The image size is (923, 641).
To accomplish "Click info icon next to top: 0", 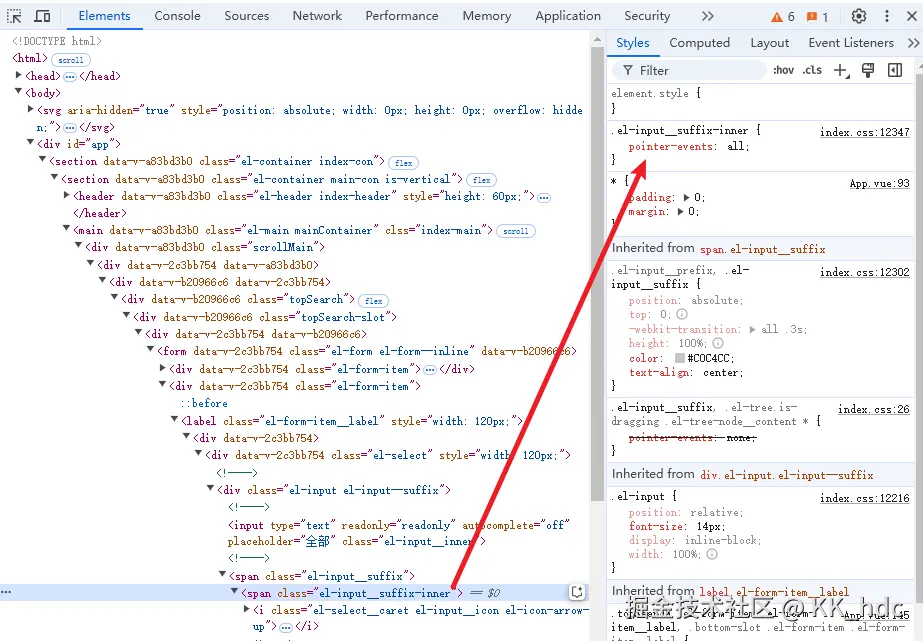I will click(682, 314).
